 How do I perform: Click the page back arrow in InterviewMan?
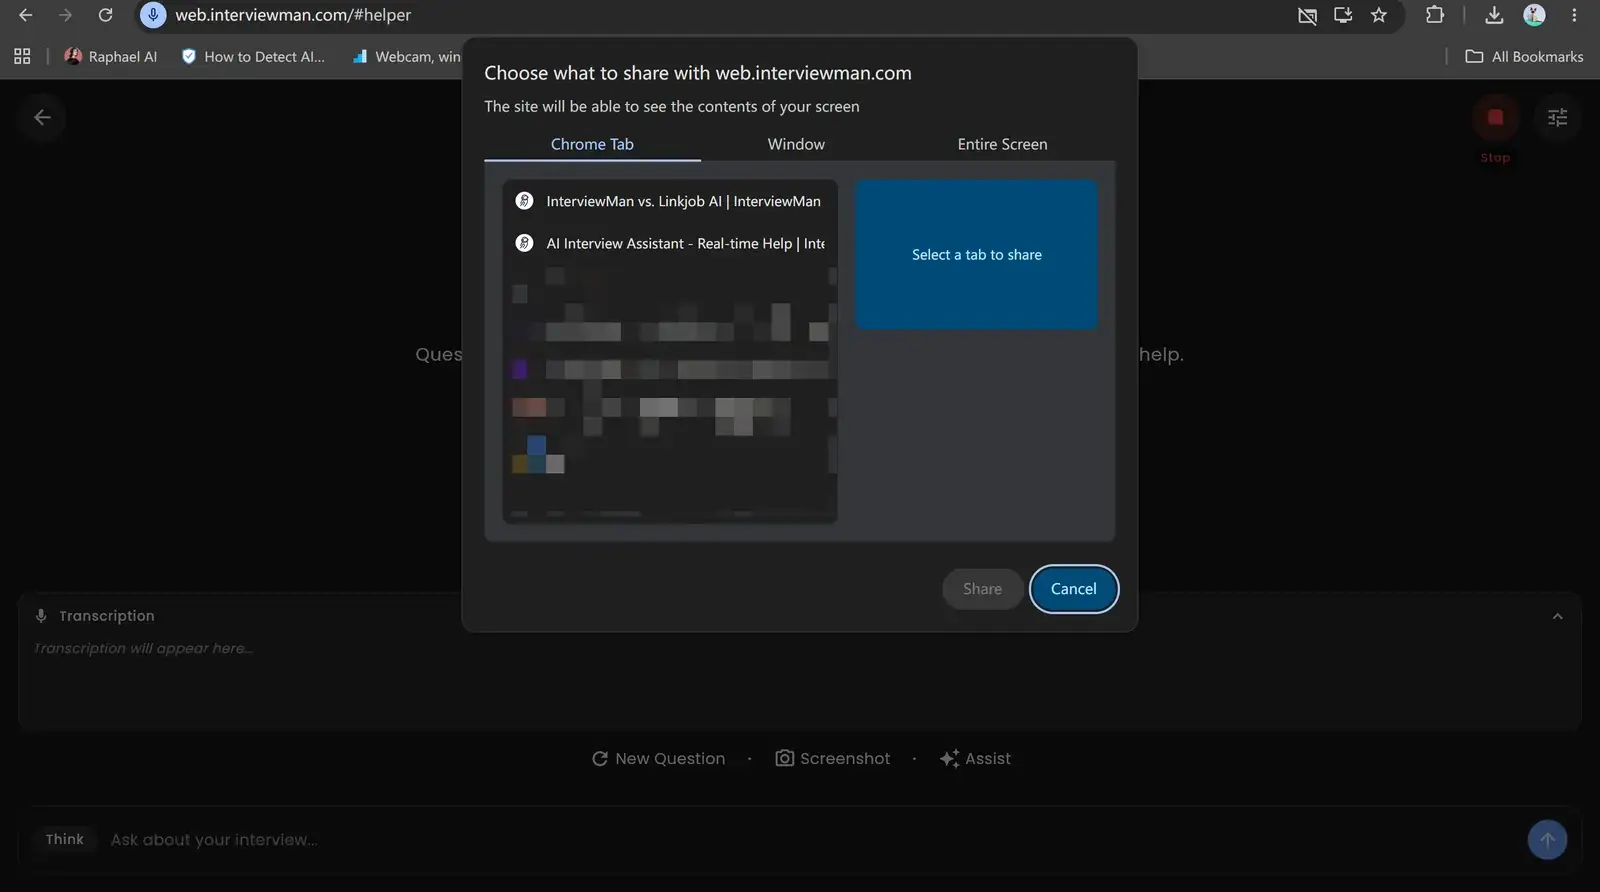coord(42,118)
